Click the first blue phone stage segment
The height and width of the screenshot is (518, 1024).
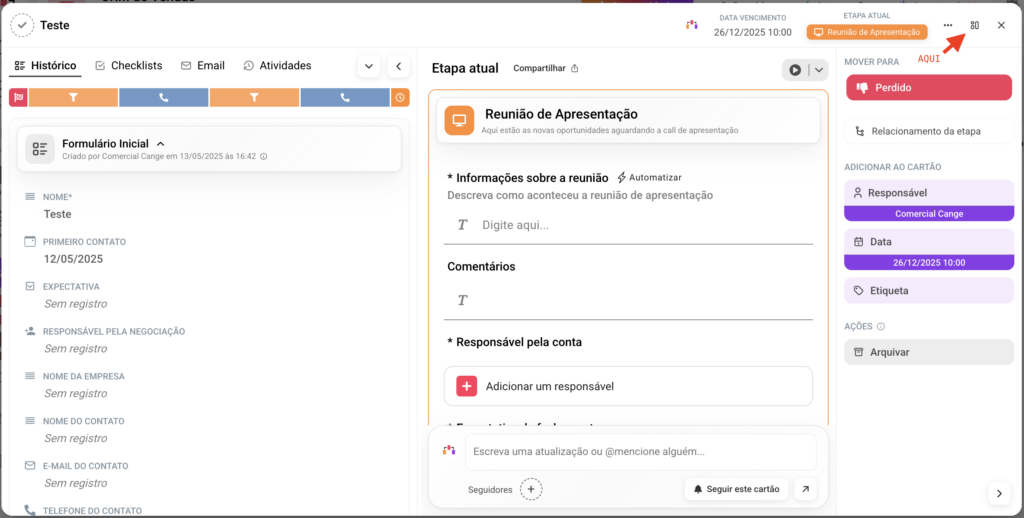(x=164, y=97)
